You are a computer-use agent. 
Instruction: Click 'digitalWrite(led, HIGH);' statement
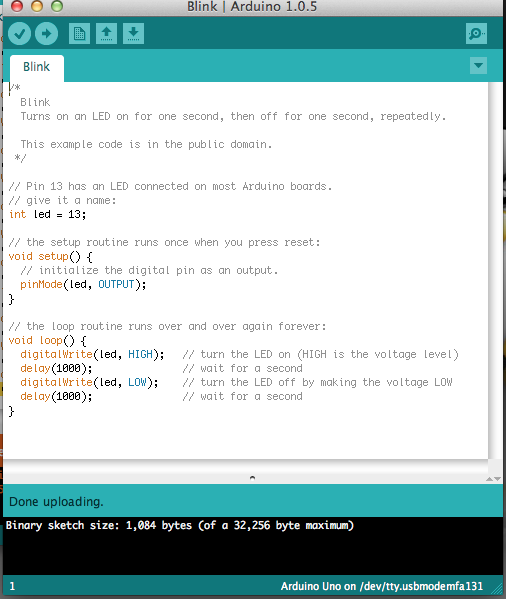(x=92, y=355)
